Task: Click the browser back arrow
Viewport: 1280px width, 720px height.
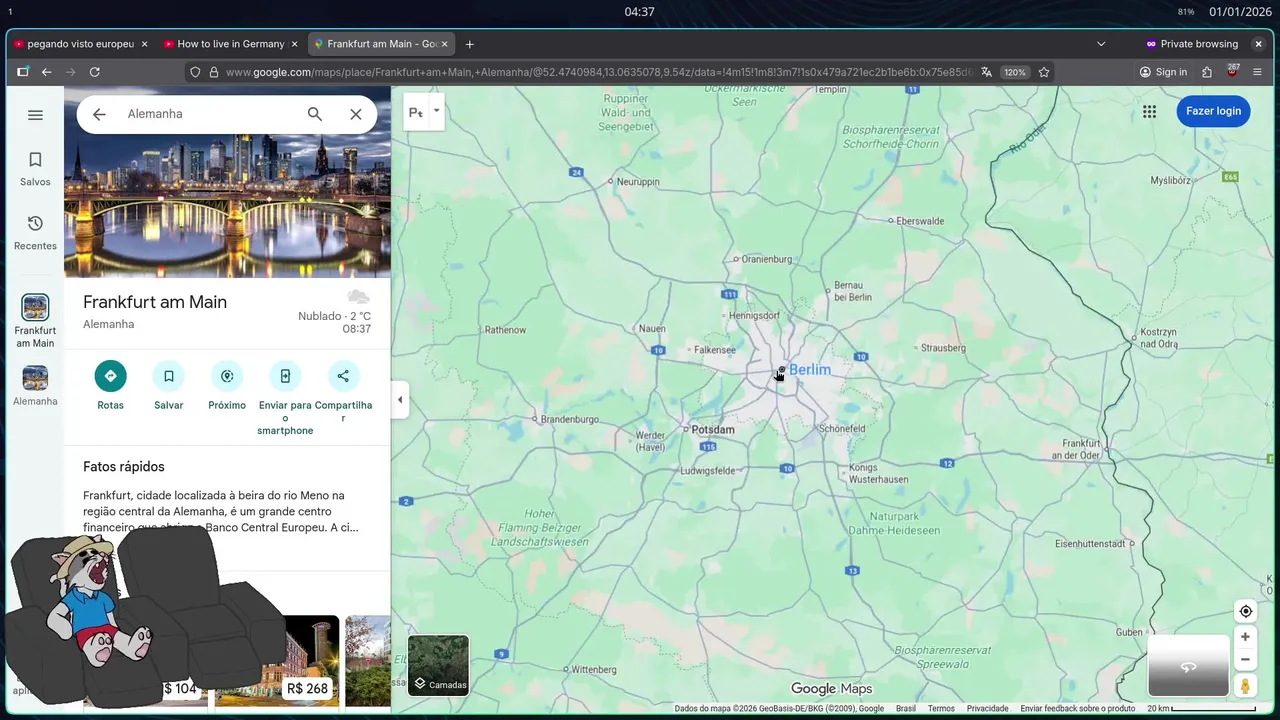Action: point(46,72)
